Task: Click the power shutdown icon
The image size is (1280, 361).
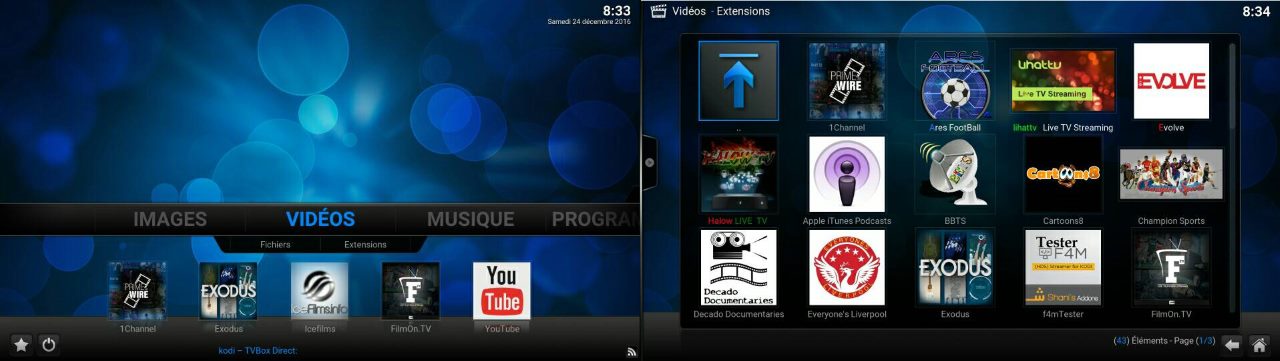Action: click(x=48, y=344)
